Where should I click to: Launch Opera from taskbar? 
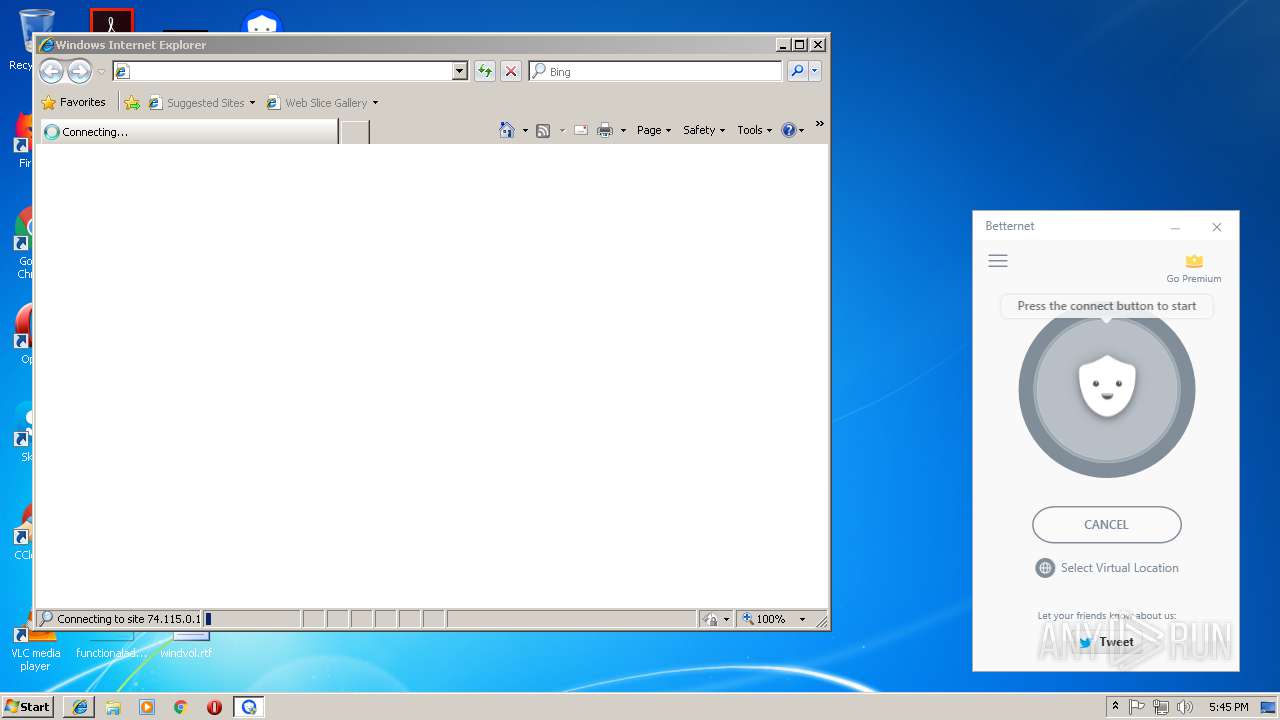(x=214, y=707)
